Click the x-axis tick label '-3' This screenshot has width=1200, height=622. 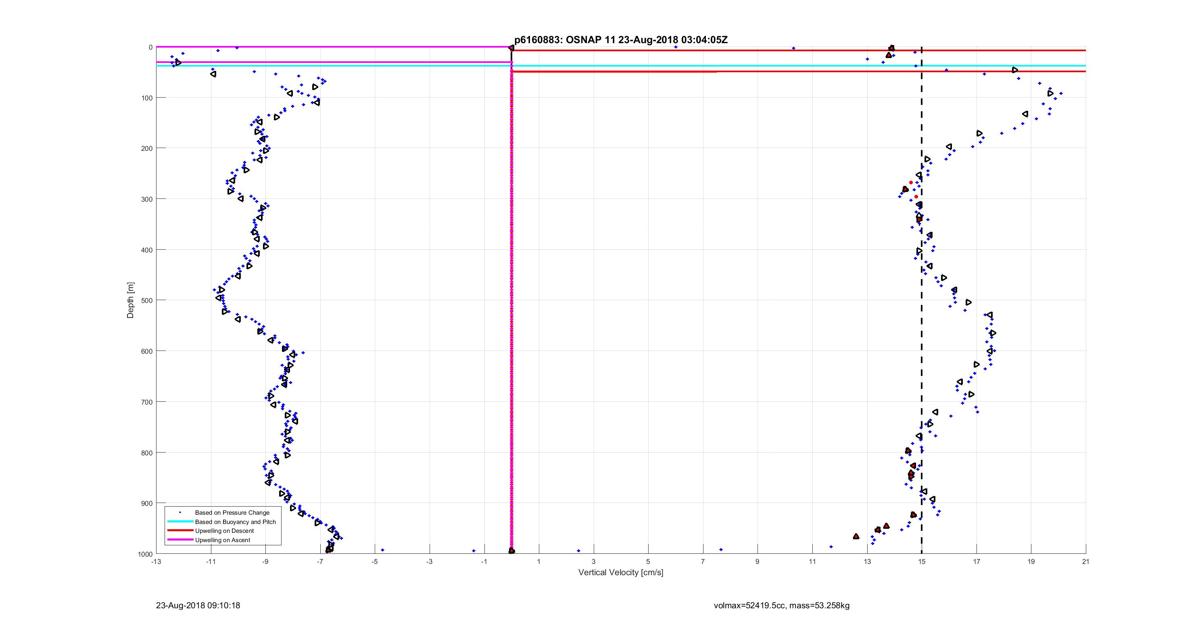point(429,561)
